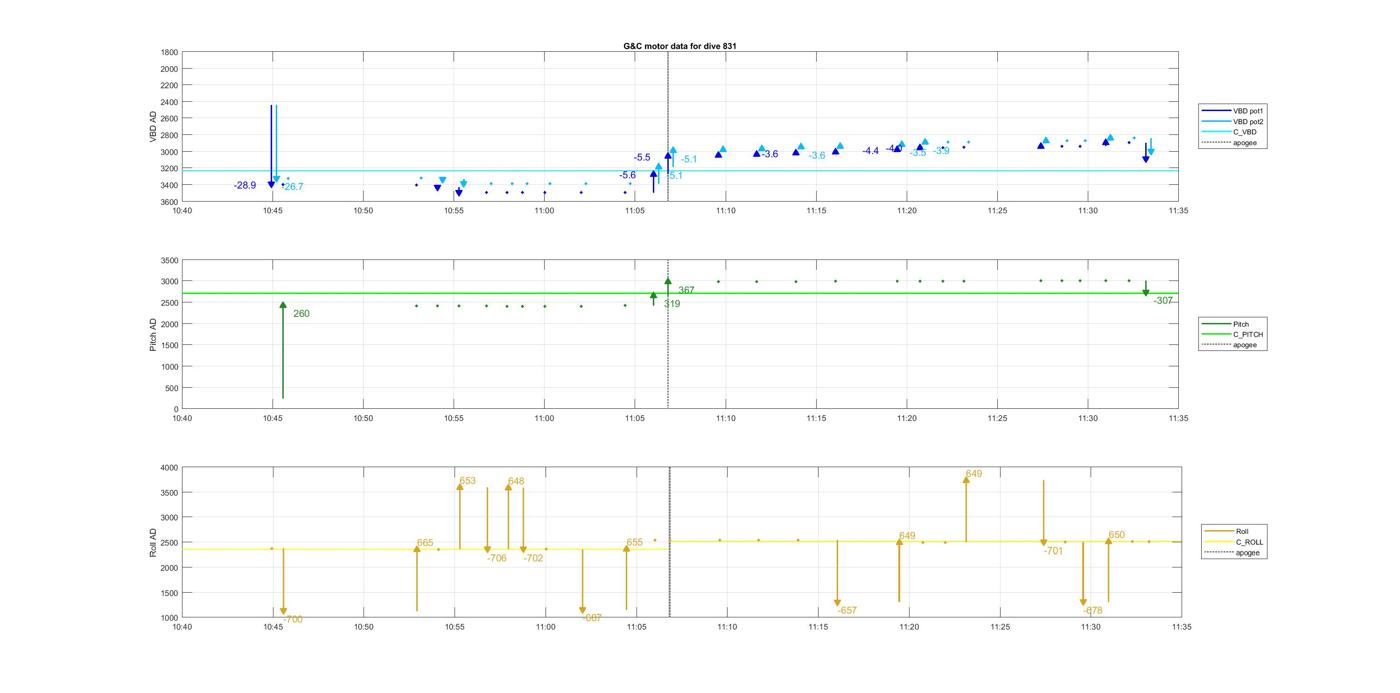Viewport: 1400px width, 693px height.
Task: Click the '655' roll data label
Action: [x=635, y=543]
